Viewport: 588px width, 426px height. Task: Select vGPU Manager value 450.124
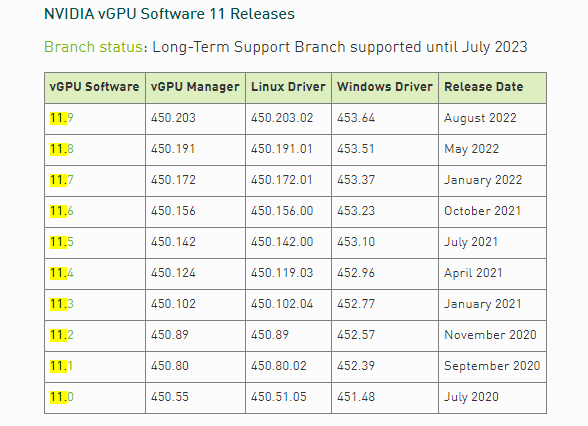pos(173,273)
